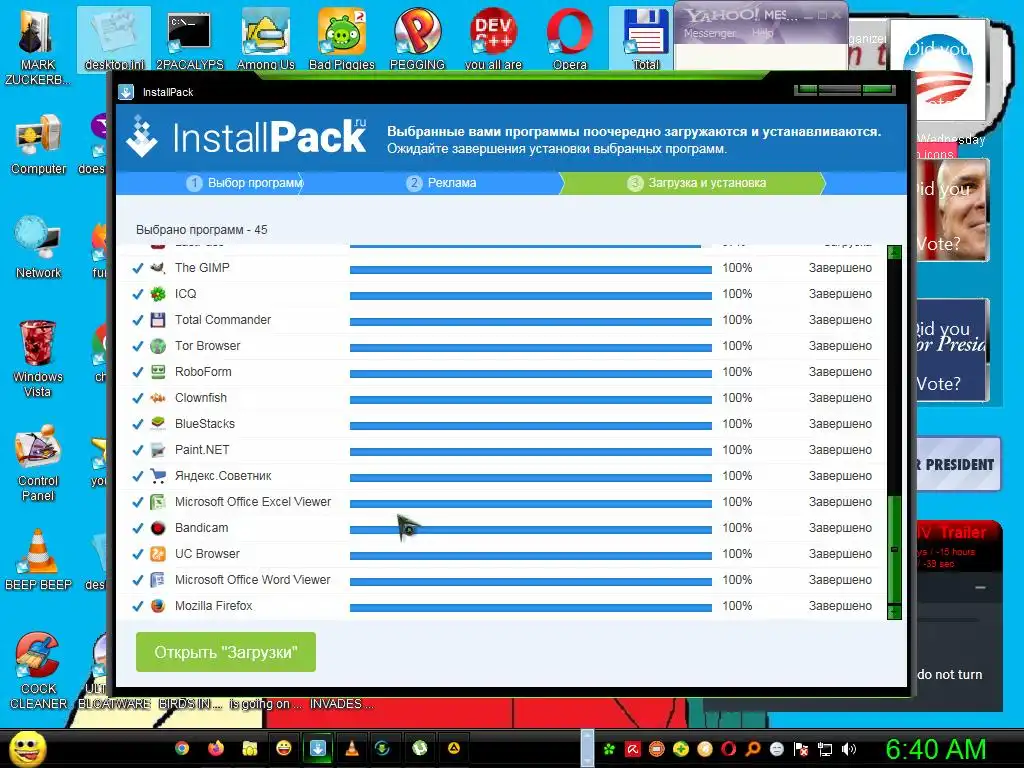Click the Выбрано программ - 45 label
The image size is (1024, 768).
[202, 230]
